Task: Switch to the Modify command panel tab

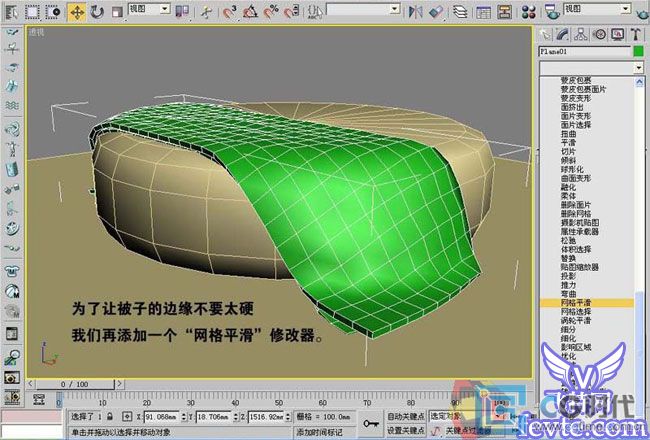Action: [563, 34]
